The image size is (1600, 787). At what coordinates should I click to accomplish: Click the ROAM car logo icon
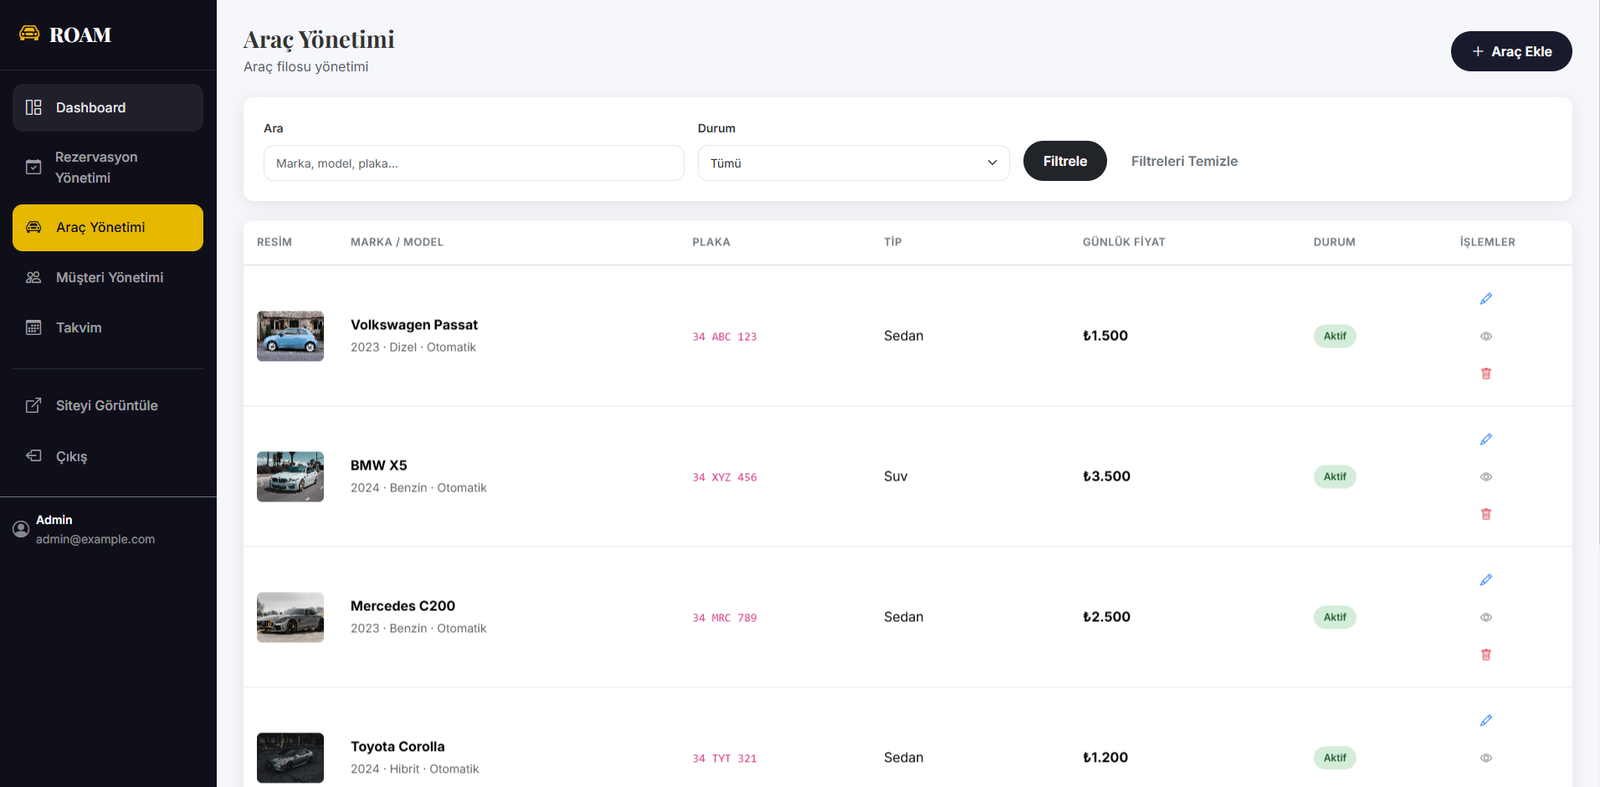(29, 34)
